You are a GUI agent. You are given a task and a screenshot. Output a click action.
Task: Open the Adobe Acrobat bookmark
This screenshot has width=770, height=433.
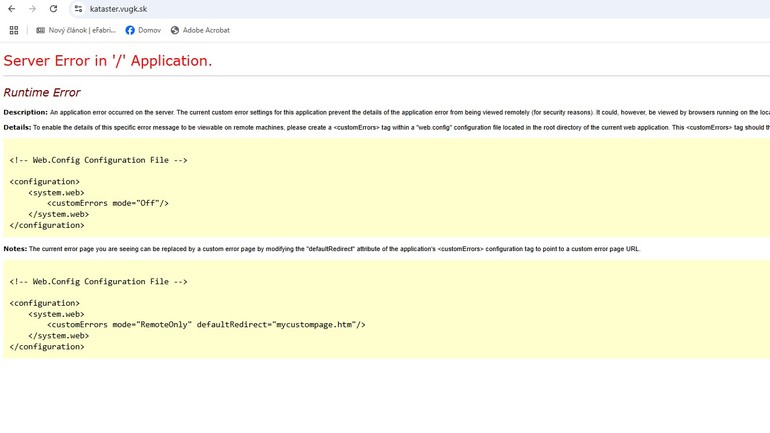[x=200, y=30]
